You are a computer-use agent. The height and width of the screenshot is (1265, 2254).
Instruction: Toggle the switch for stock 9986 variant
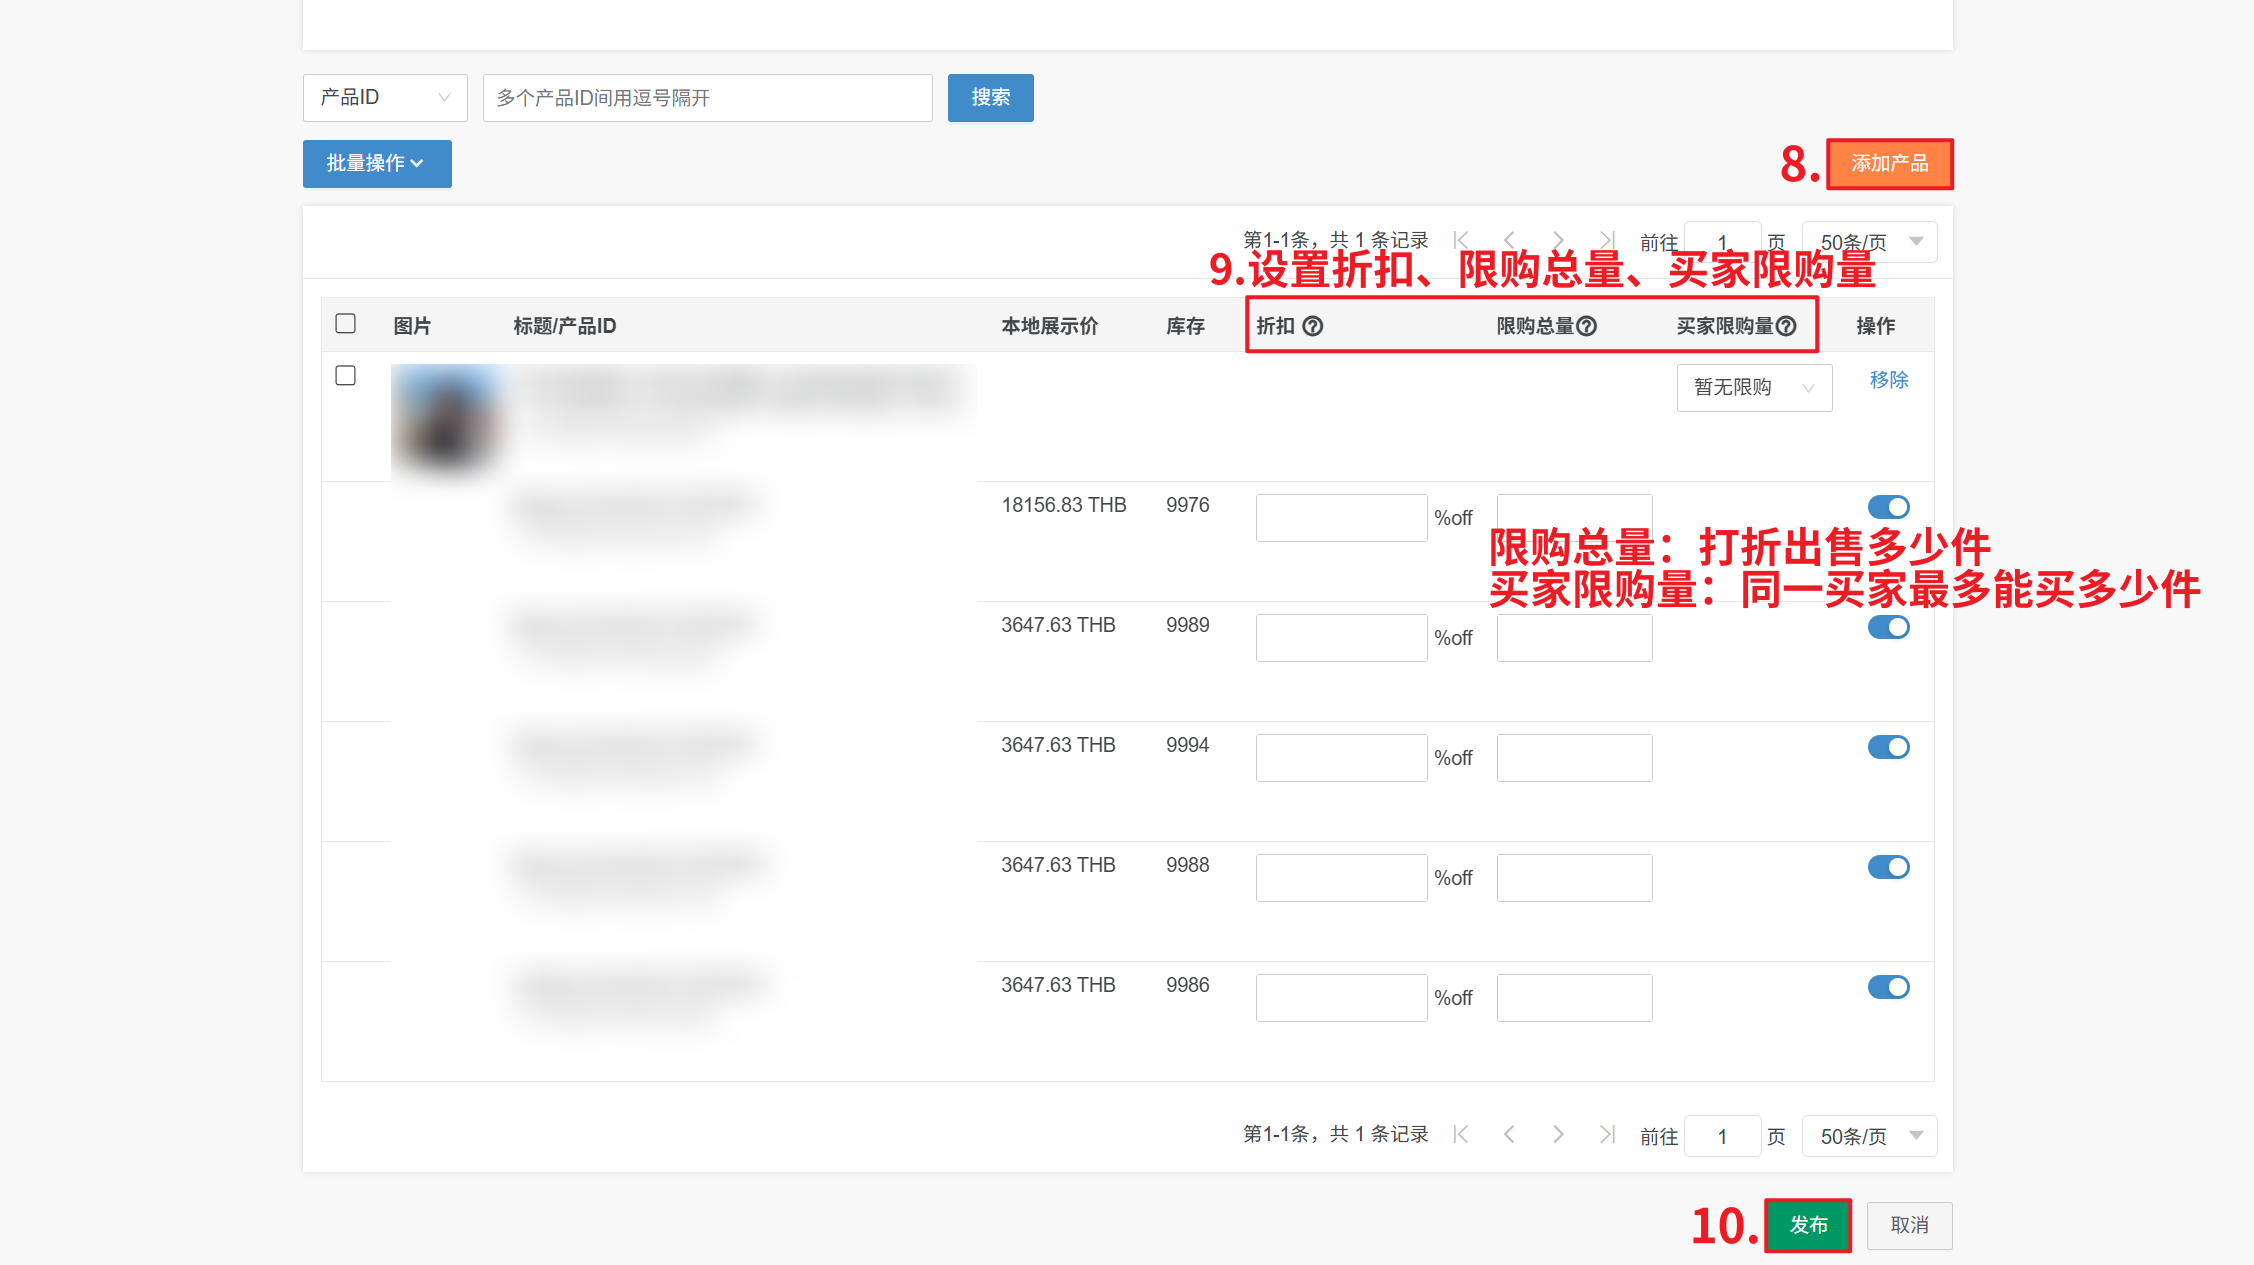1888,987
